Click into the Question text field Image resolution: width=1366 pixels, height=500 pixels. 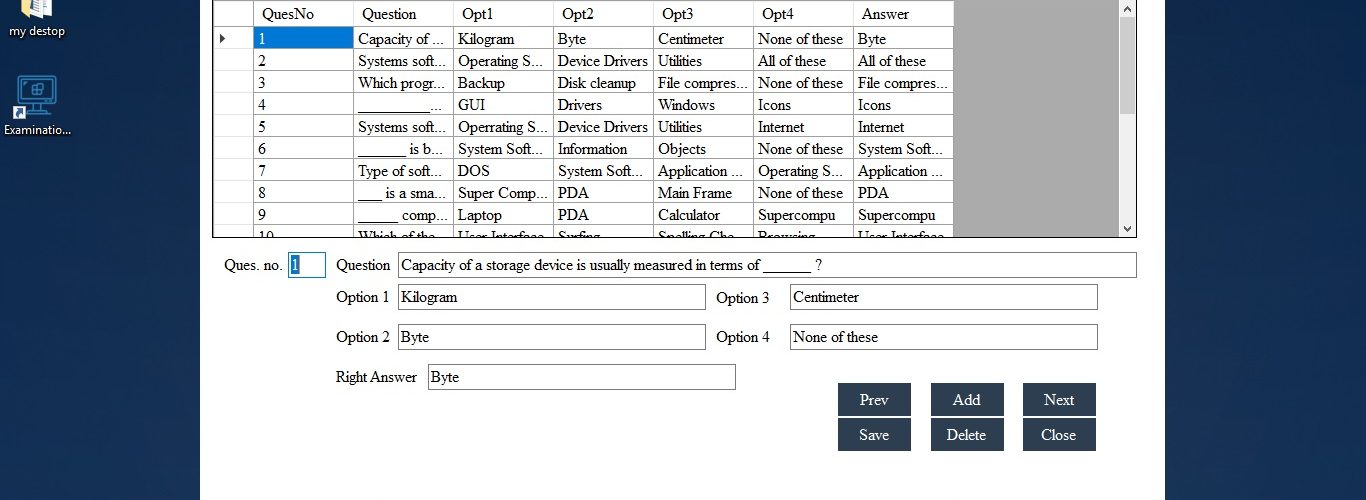click(767, 265)
